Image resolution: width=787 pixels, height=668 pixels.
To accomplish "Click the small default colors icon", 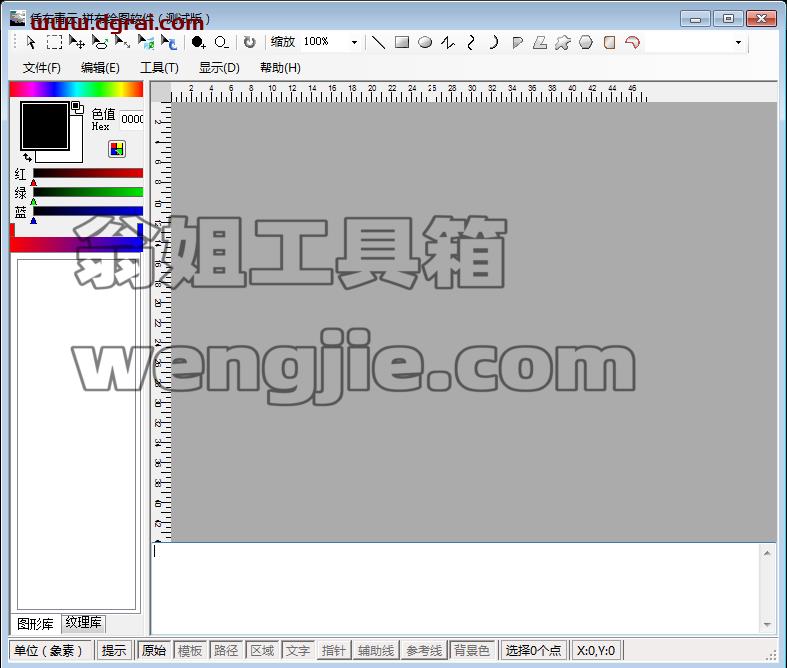I will click(x=77, y=106).
